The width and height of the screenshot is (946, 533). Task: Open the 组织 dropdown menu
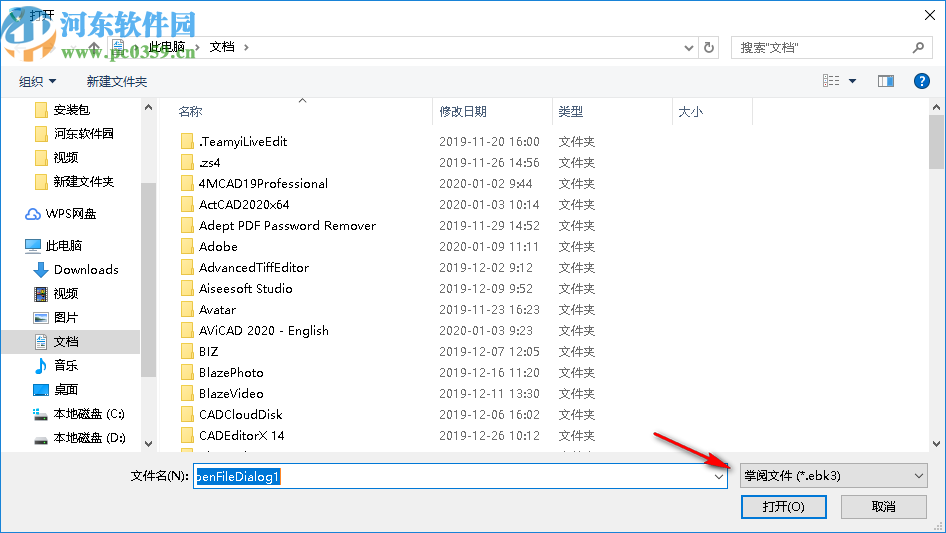[37, 81]
